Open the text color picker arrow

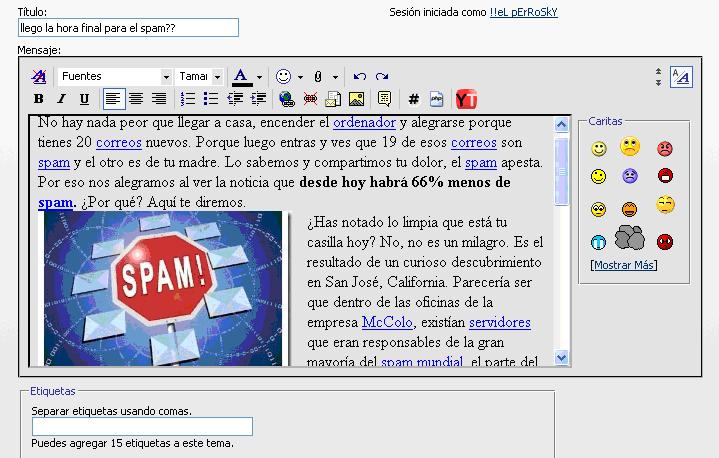coord(259,77)
